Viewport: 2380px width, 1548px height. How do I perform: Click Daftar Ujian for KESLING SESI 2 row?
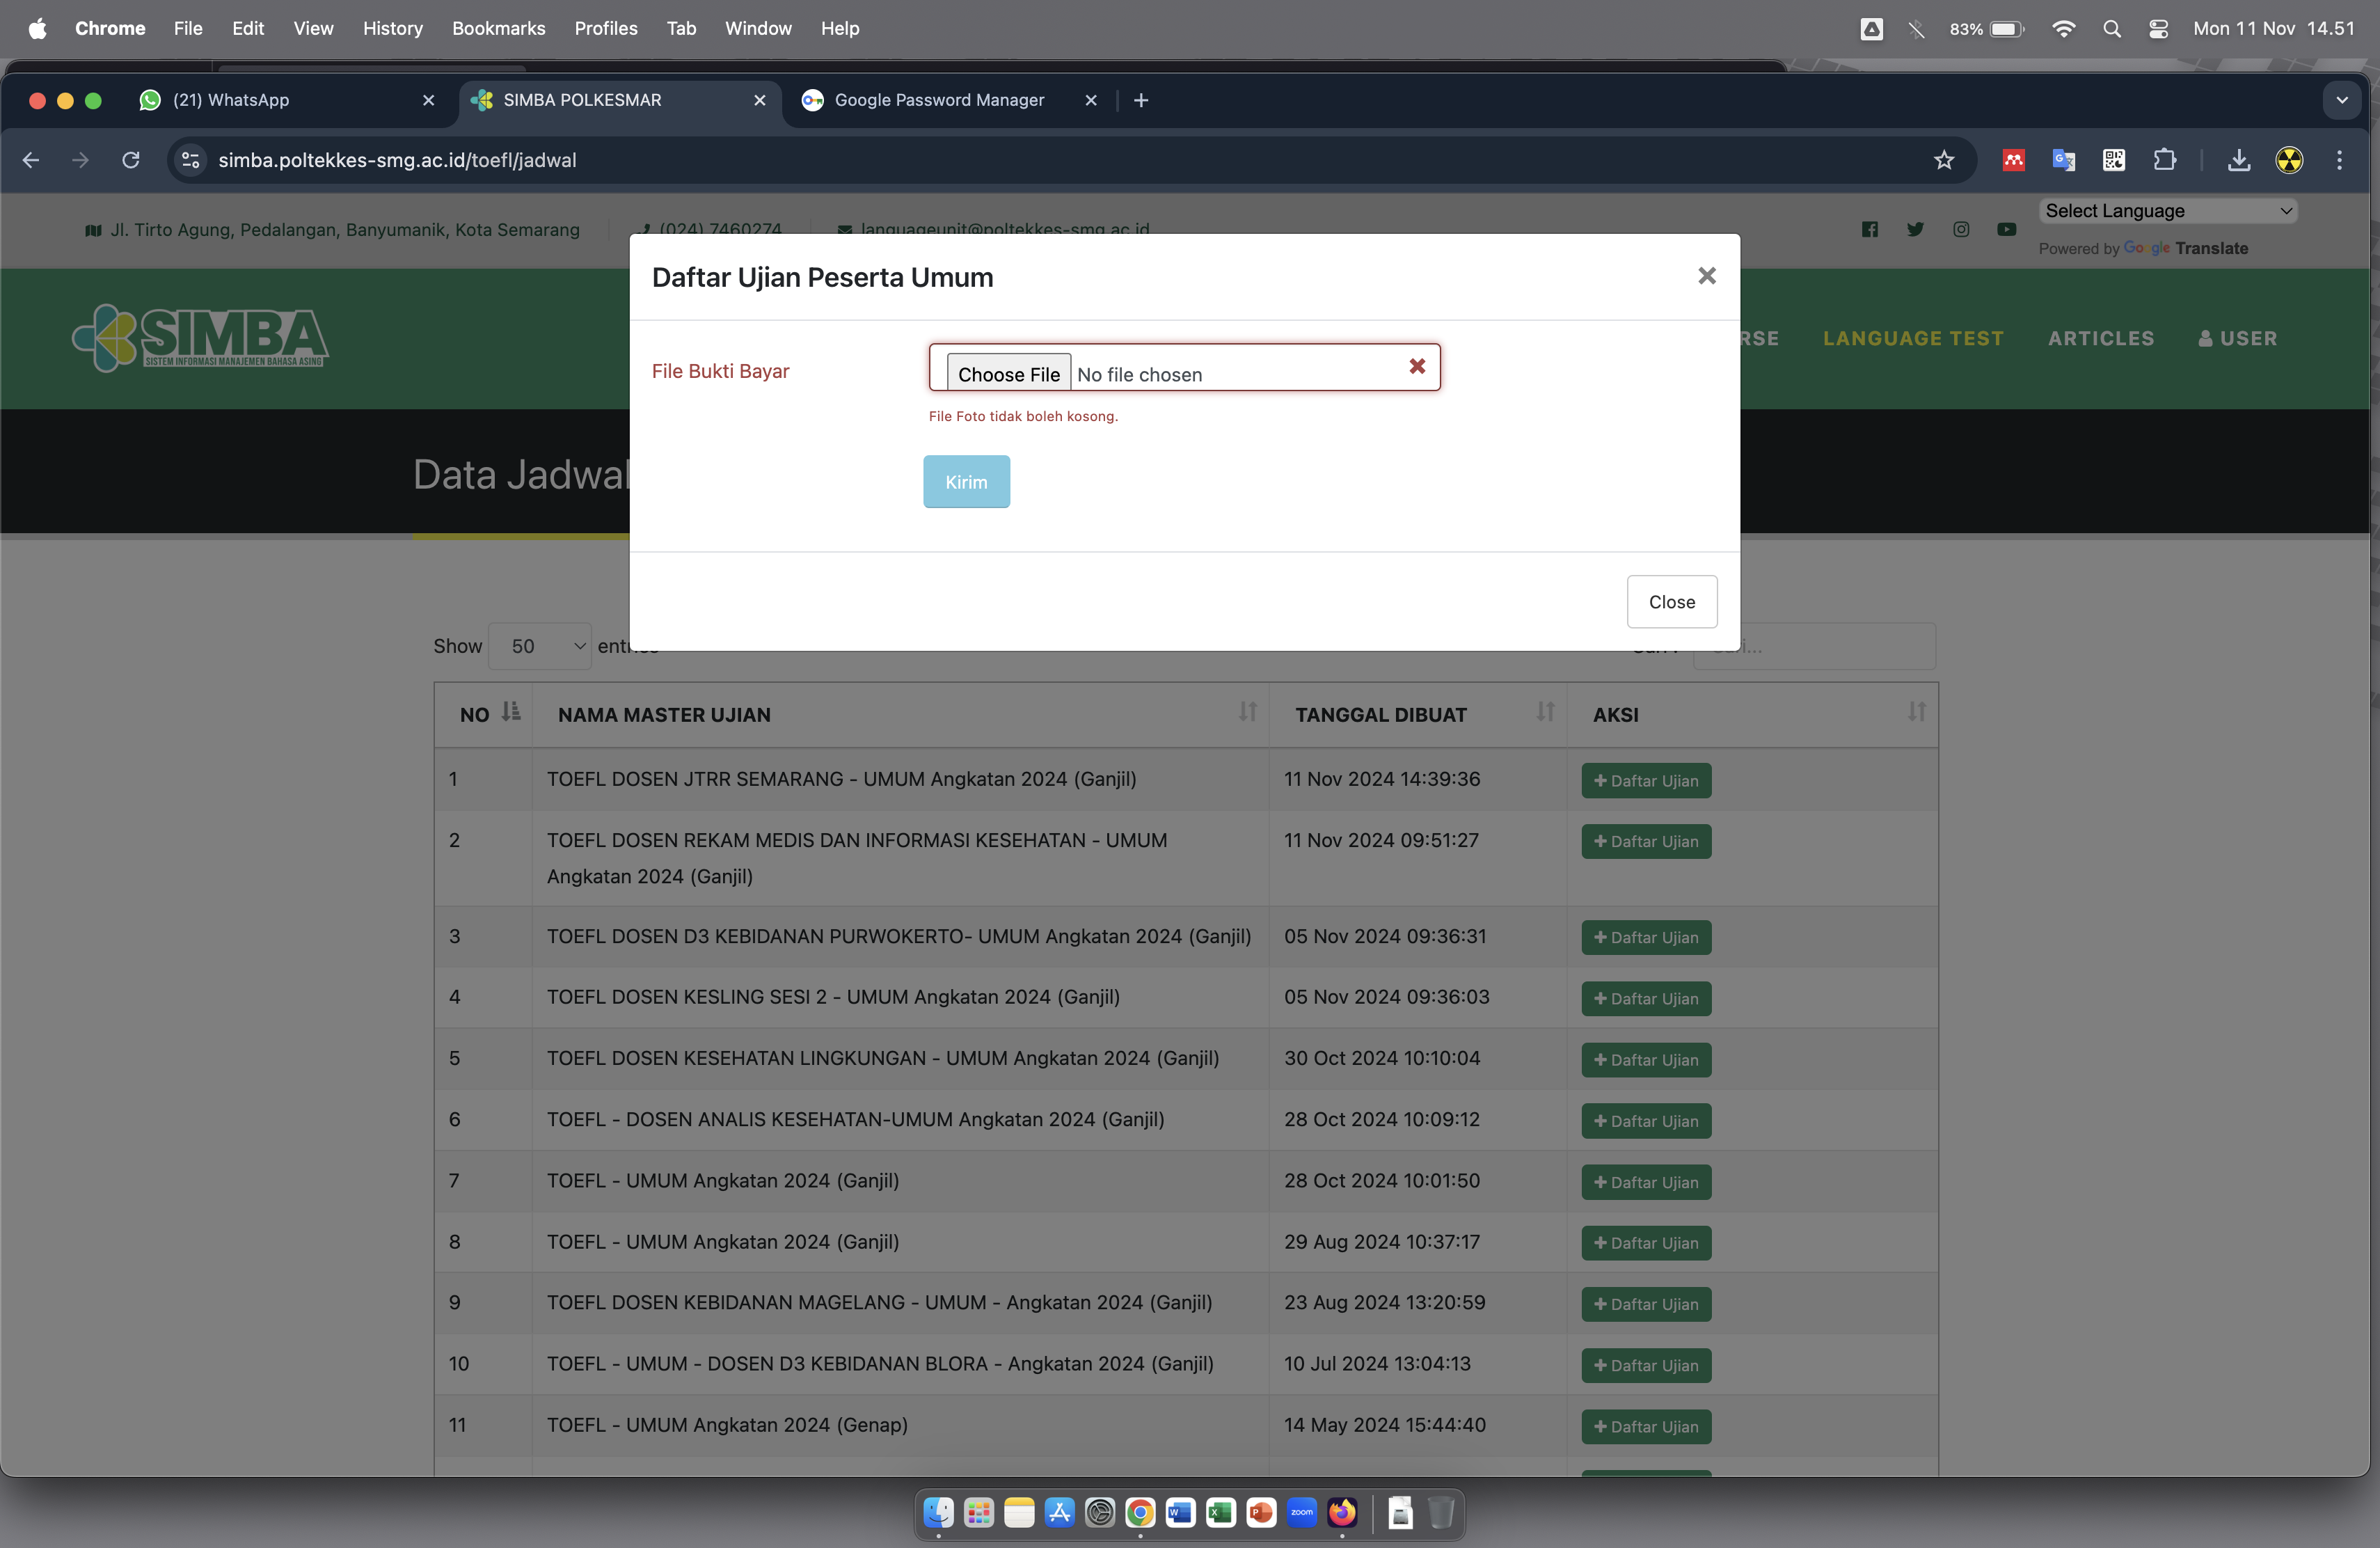coord(1646,999)
